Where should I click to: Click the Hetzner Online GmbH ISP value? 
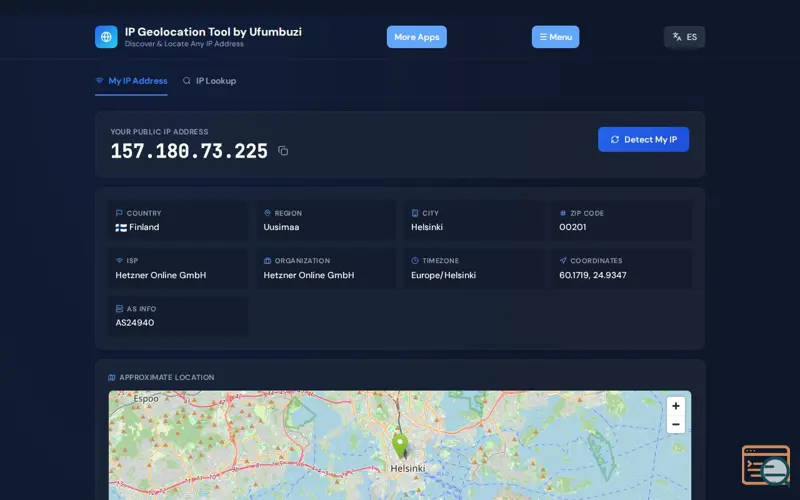(161, 275)
